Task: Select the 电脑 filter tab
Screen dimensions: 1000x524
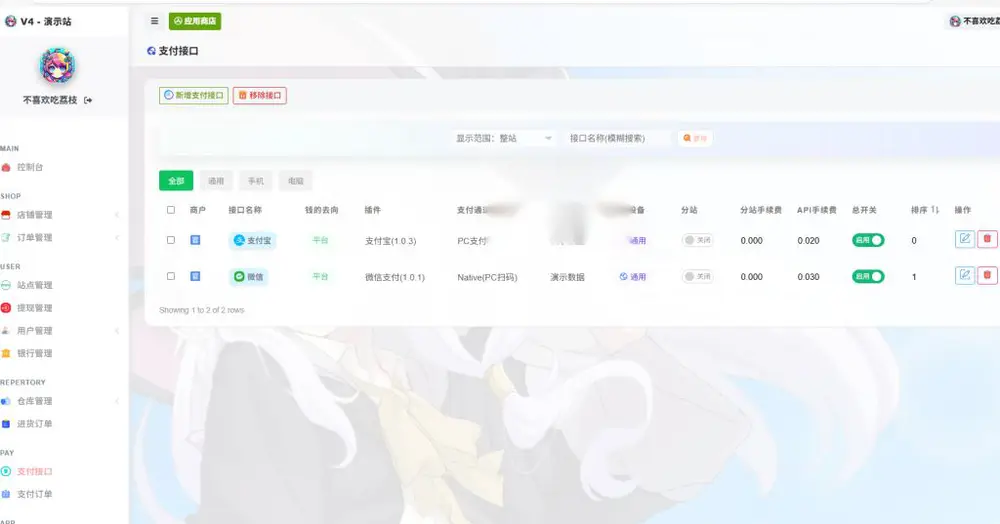Action: coord(296,181)
